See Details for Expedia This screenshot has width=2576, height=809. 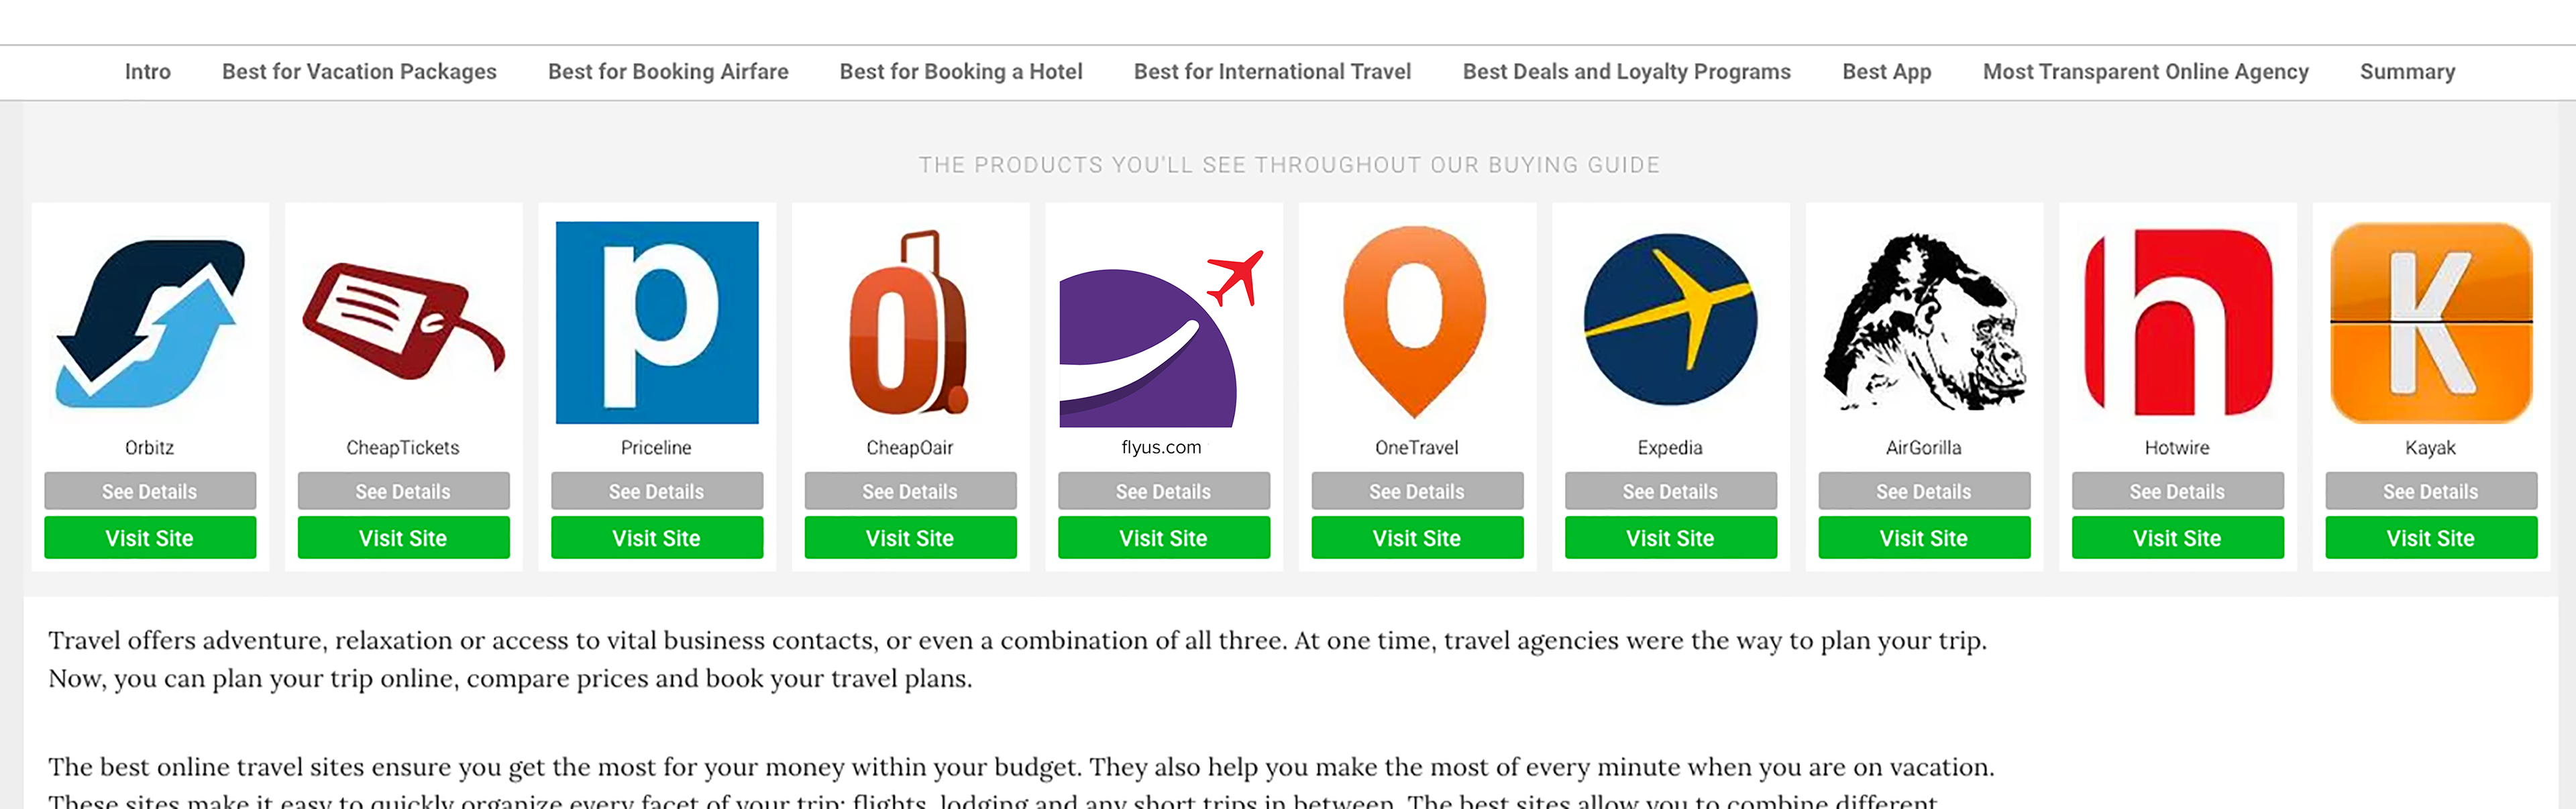tap(1670, 491)
